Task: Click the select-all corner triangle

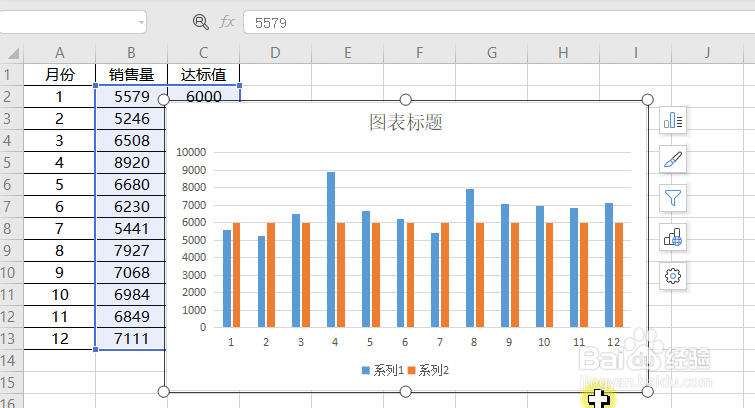Action: [13, 53]
